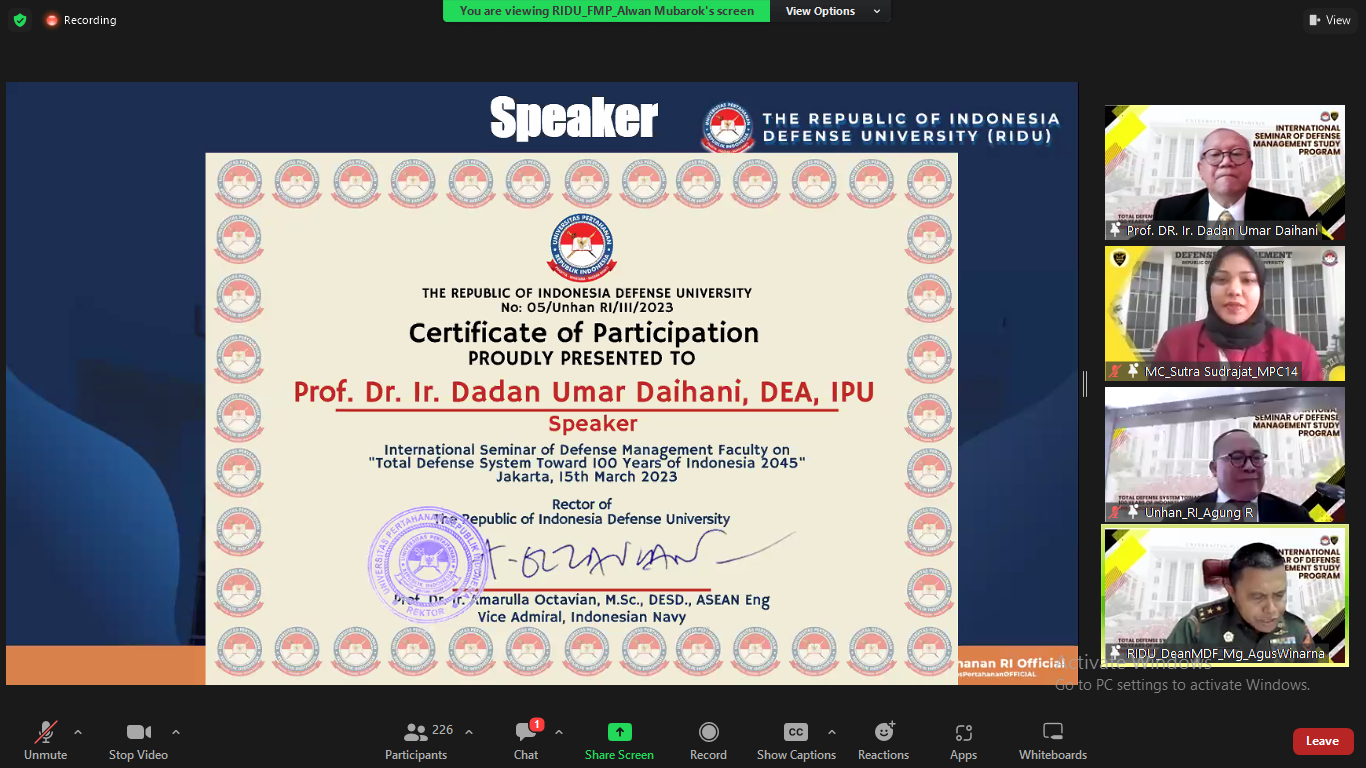Open the Participants panel
Screen dimensions: 1366x768
[416, 741]
